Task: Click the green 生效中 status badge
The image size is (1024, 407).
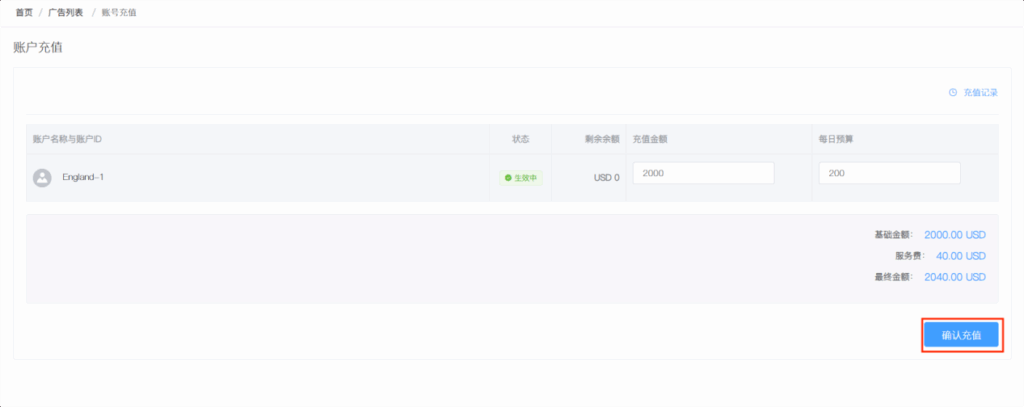Action: point(521,178)
